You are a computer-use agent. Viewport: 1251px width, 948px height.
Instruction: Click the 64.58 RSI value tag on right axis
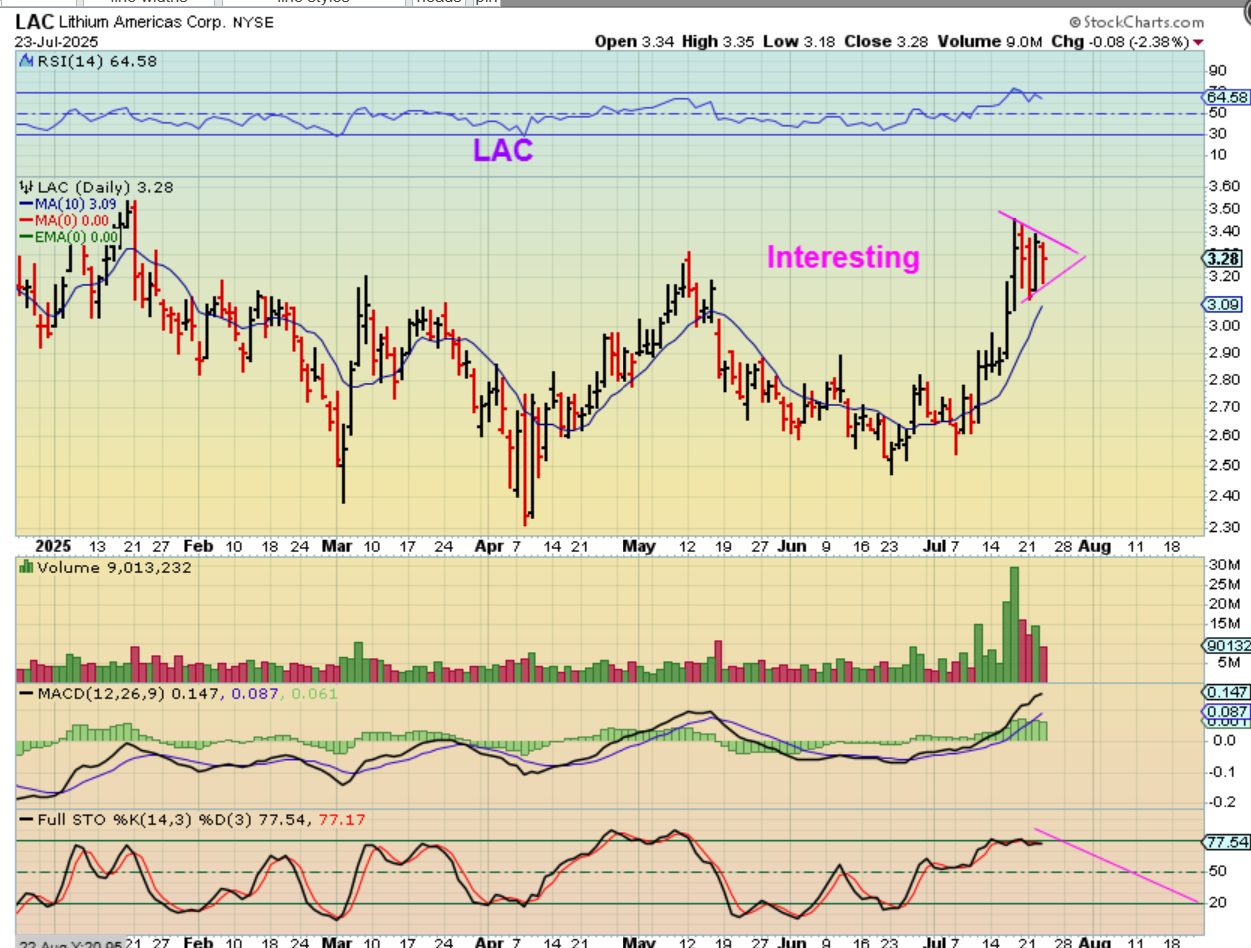tap(1228, 97)
